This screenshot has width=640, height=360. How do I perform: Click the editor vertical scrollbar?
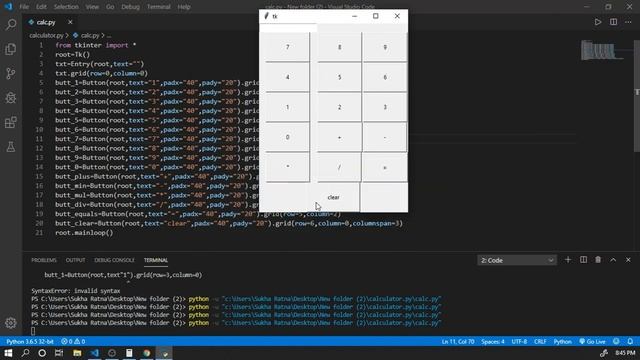637,96
